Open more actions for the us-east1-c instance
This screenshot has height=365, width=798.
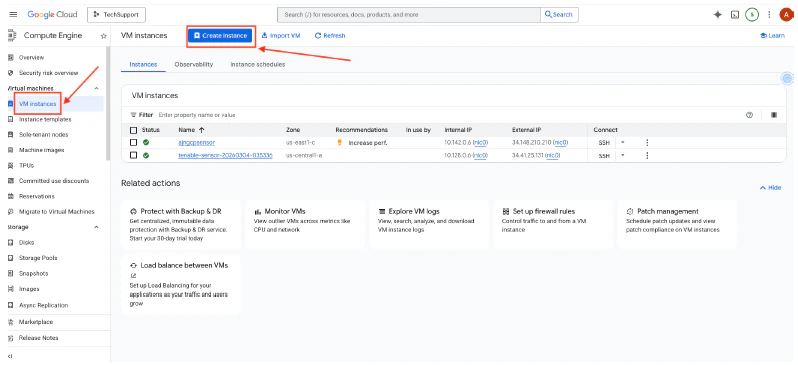pyautogui.click(x=647, y=143)
